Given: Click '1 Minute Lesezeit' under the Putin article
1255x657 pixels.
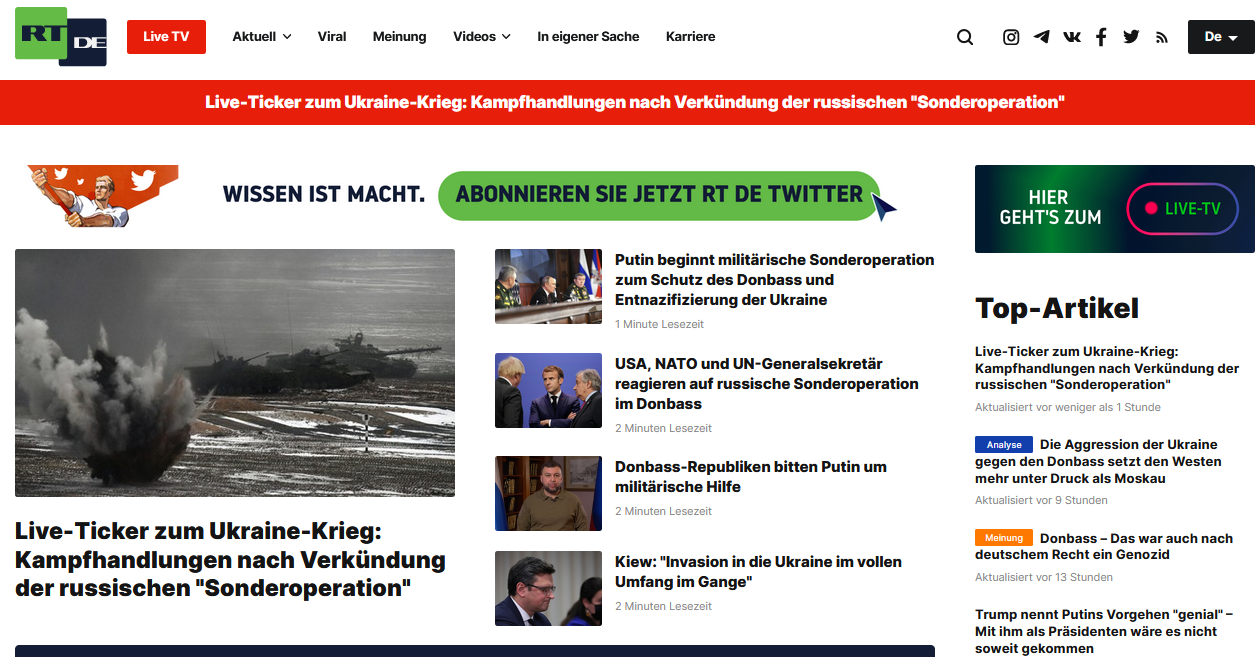Looking at the screenshot, I should pos(659,324).
